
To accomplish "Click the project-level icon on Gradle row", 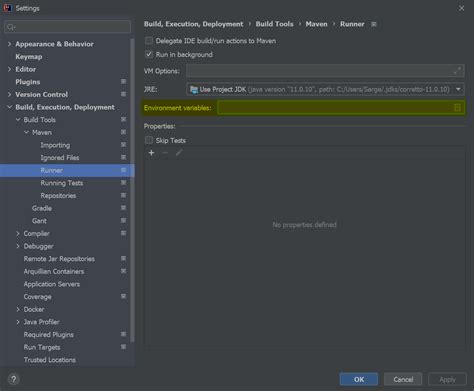I will (123, 208).
